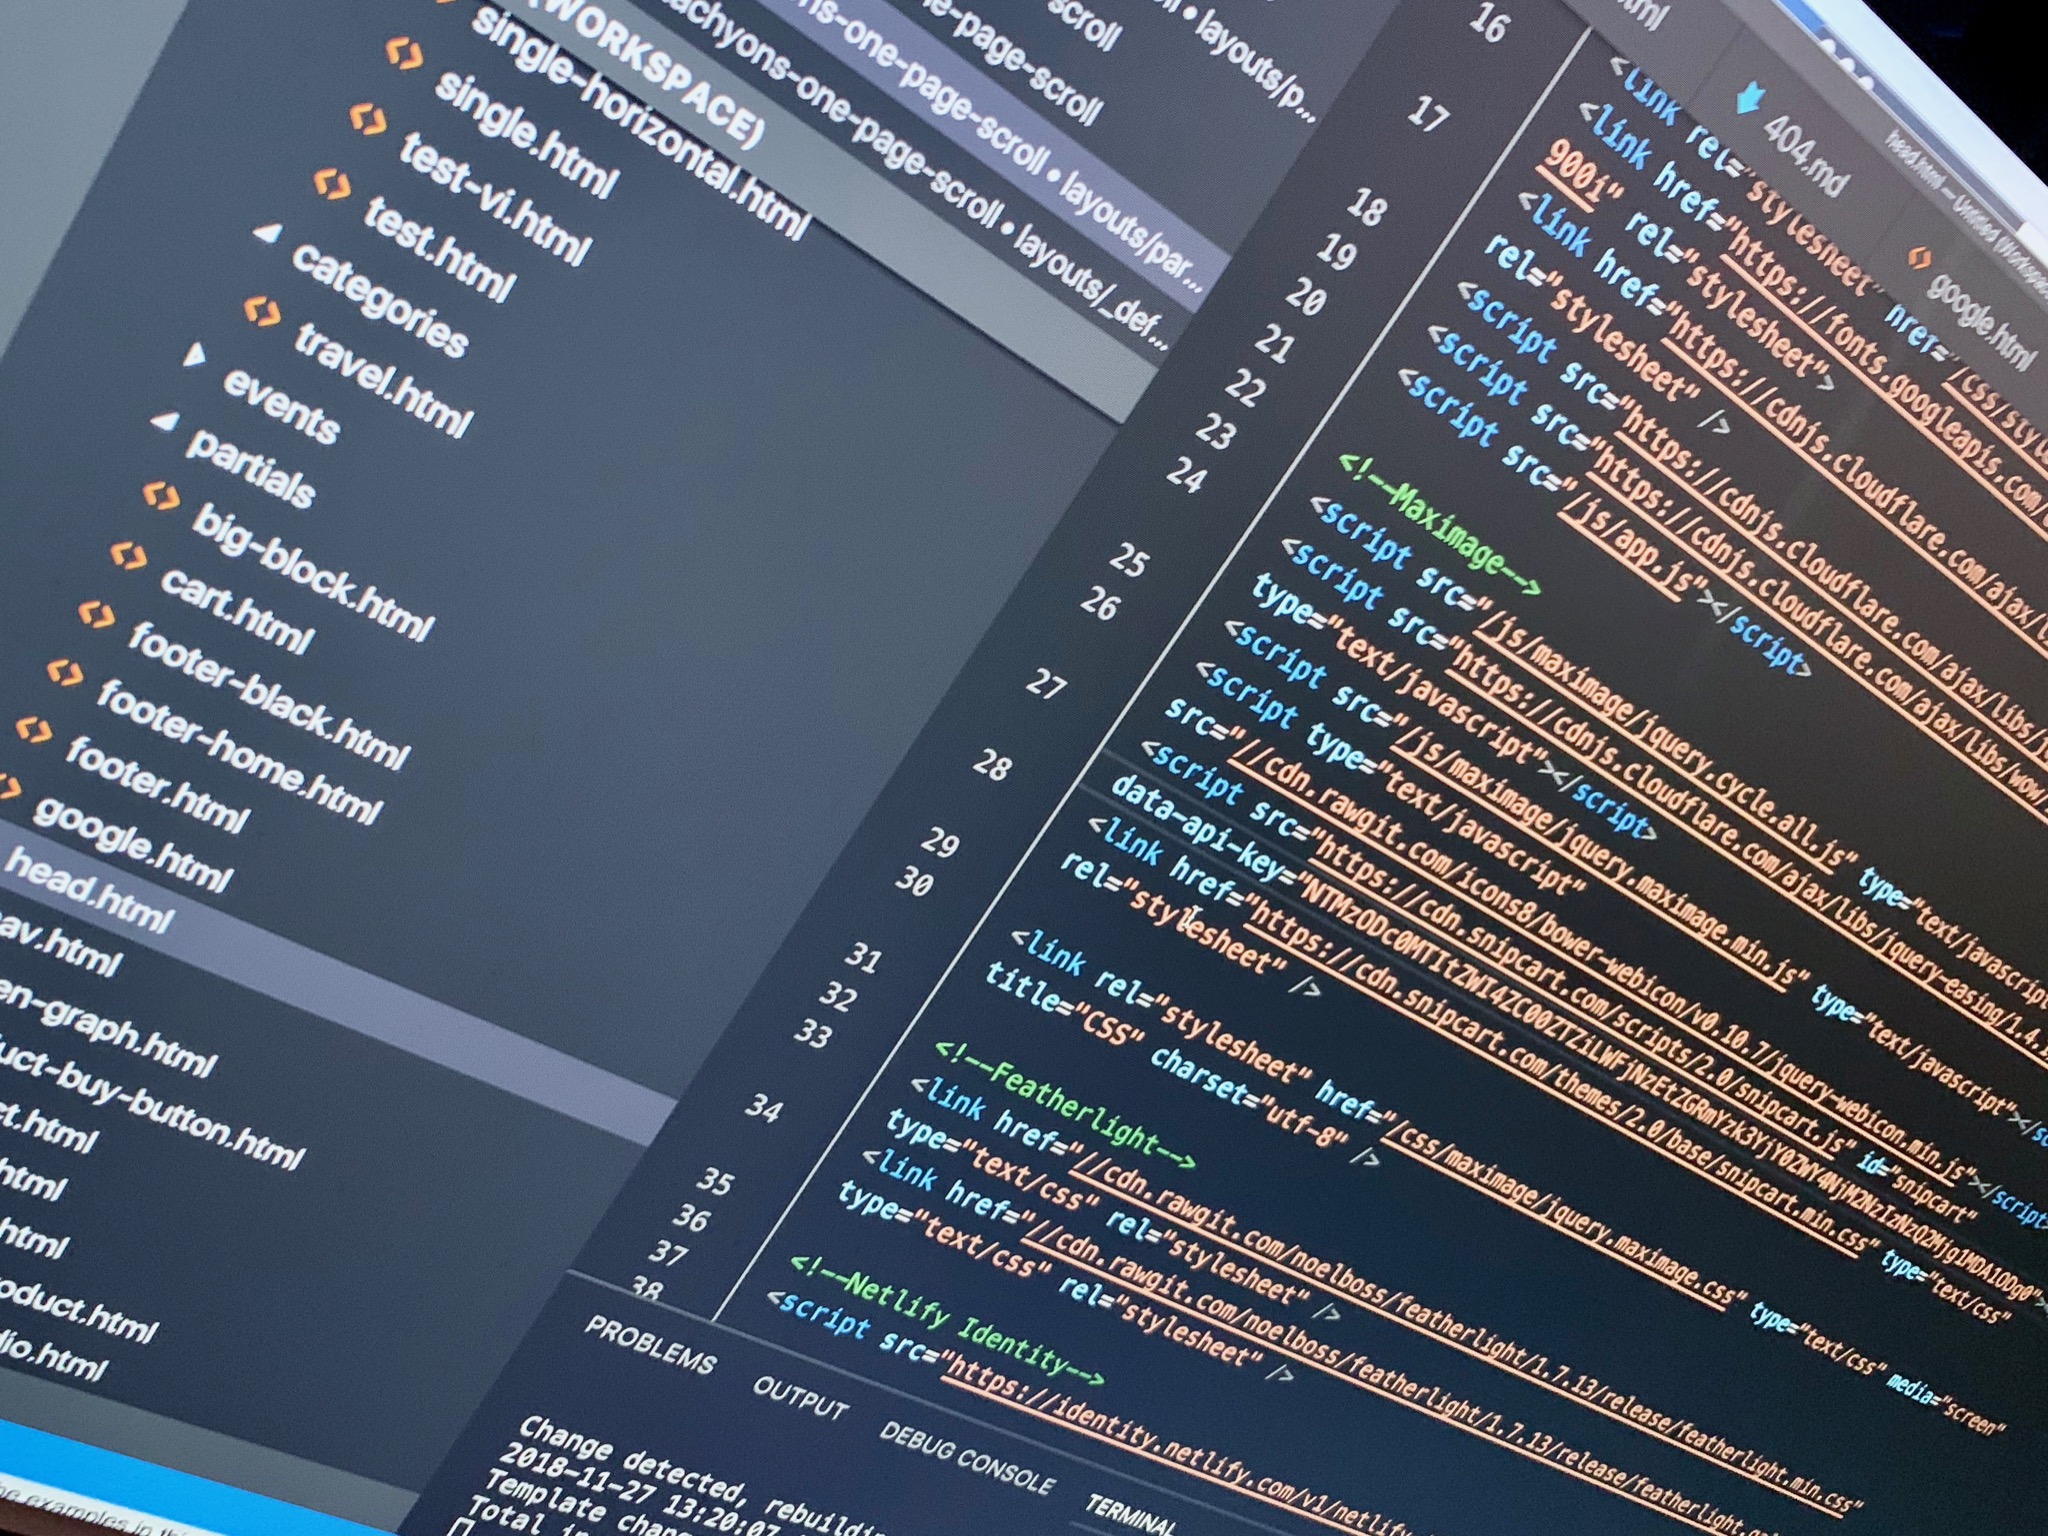Click the orange HTML icon on google.html tab

point(1918,258)
